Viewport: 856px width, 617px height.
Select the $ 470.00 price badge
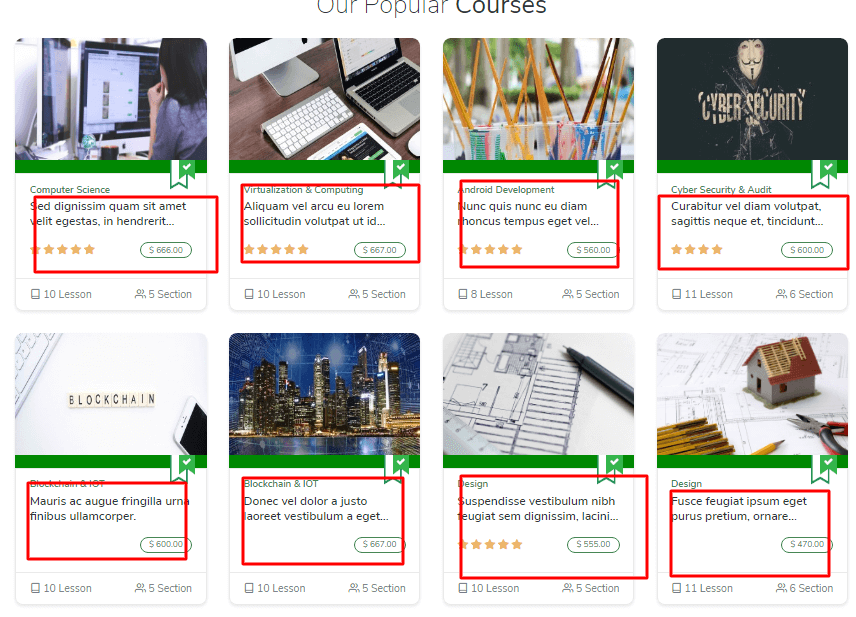tap(806, 545)
